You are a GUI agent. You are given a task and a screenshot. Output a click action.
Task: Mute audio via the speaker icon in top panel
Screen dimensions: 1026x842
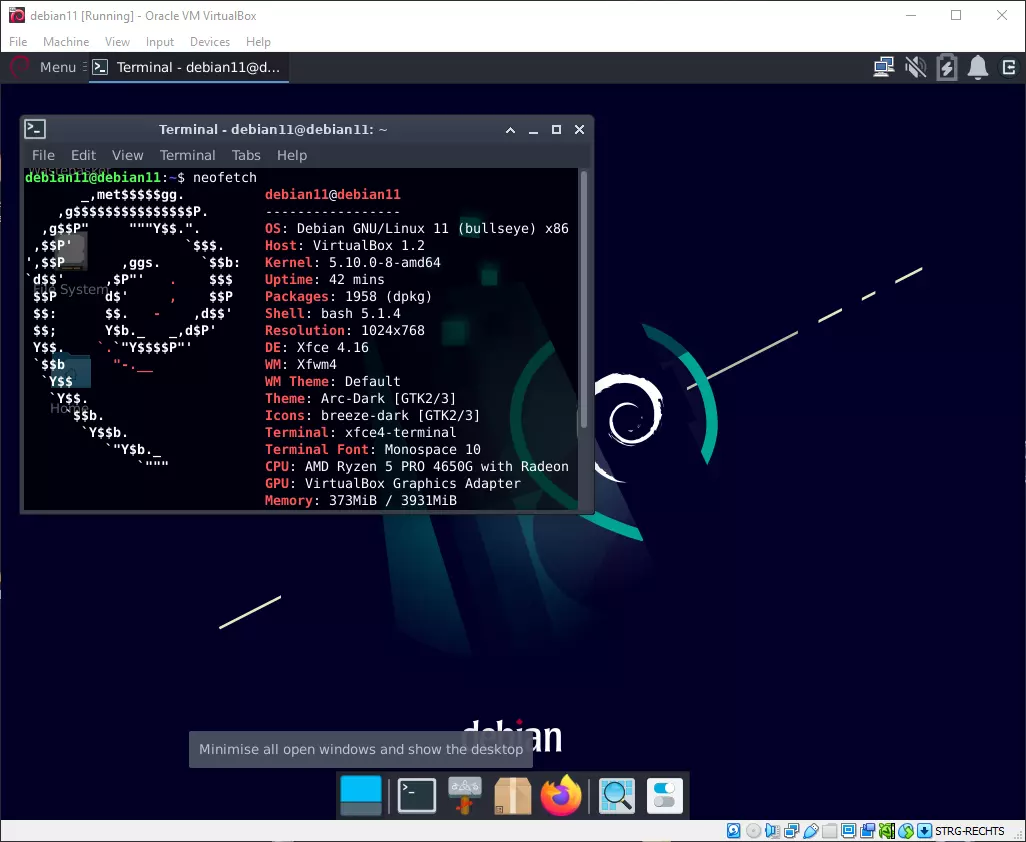pos(915,67)
